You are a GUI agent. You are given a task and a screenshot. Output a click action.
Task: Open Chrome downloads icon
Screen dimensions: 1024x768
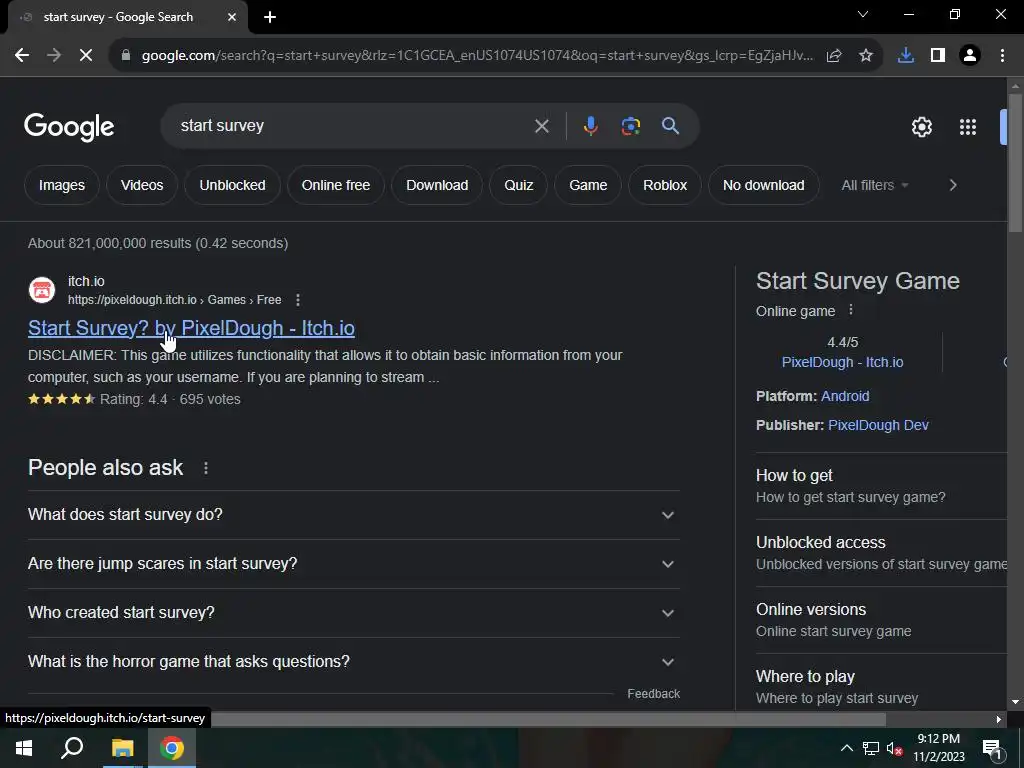click(906, 56)
